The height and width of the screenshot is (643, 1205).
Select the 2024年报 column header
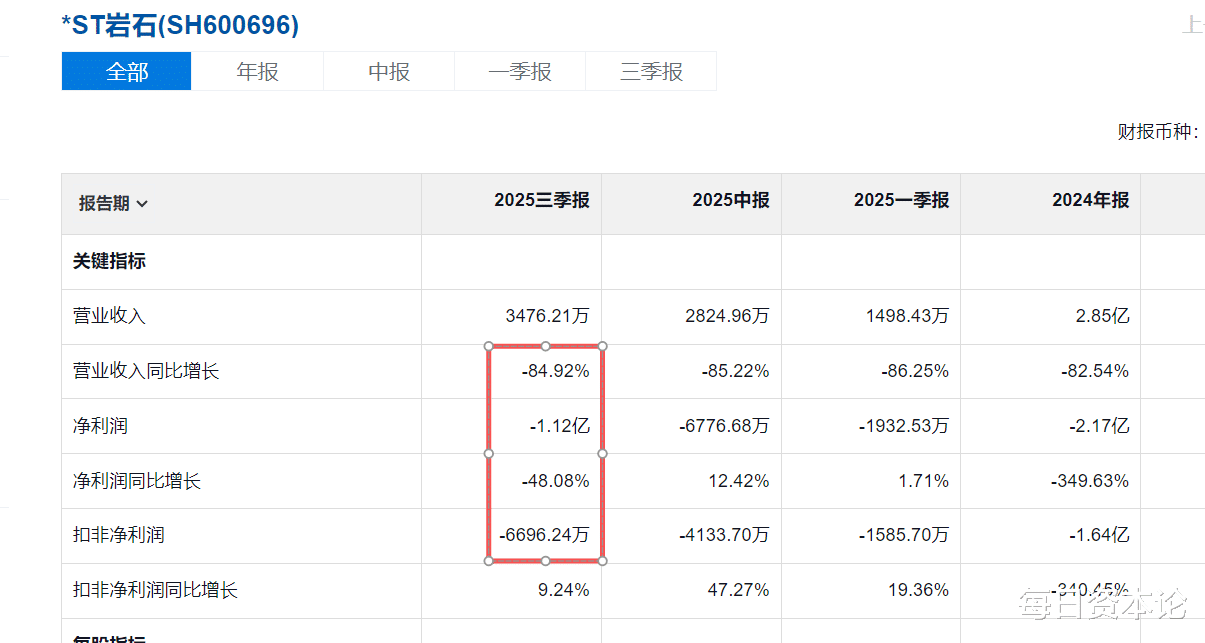(1090, 200)
